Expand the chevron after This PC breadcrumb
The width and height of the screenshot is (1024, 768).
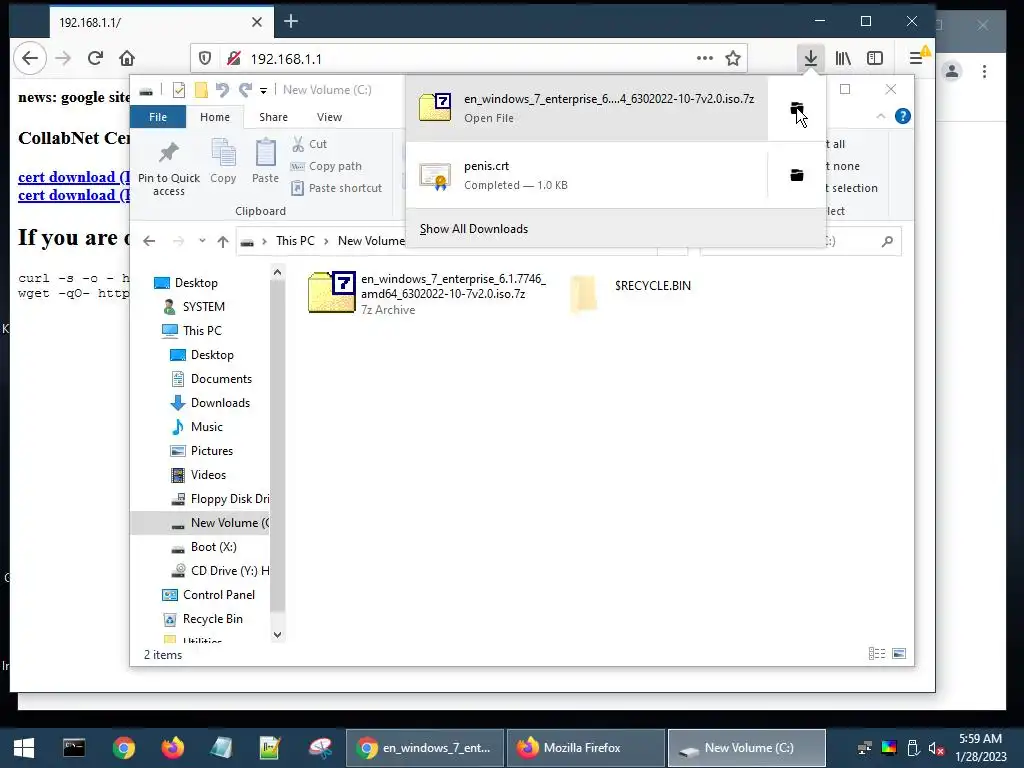point(326,241)
